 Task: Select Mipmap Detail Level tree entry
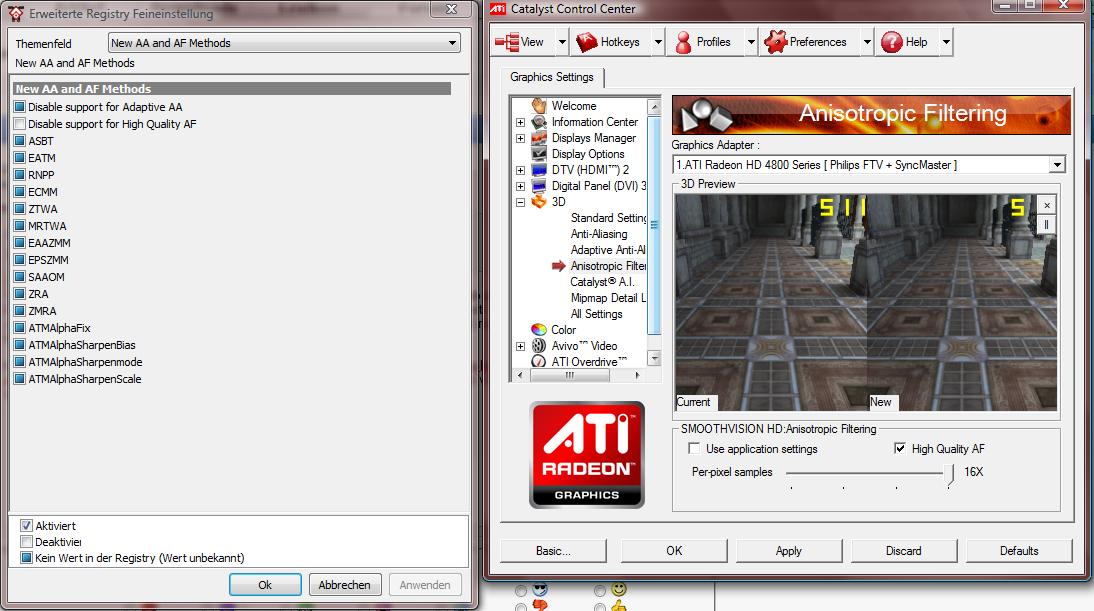point(608,298)
